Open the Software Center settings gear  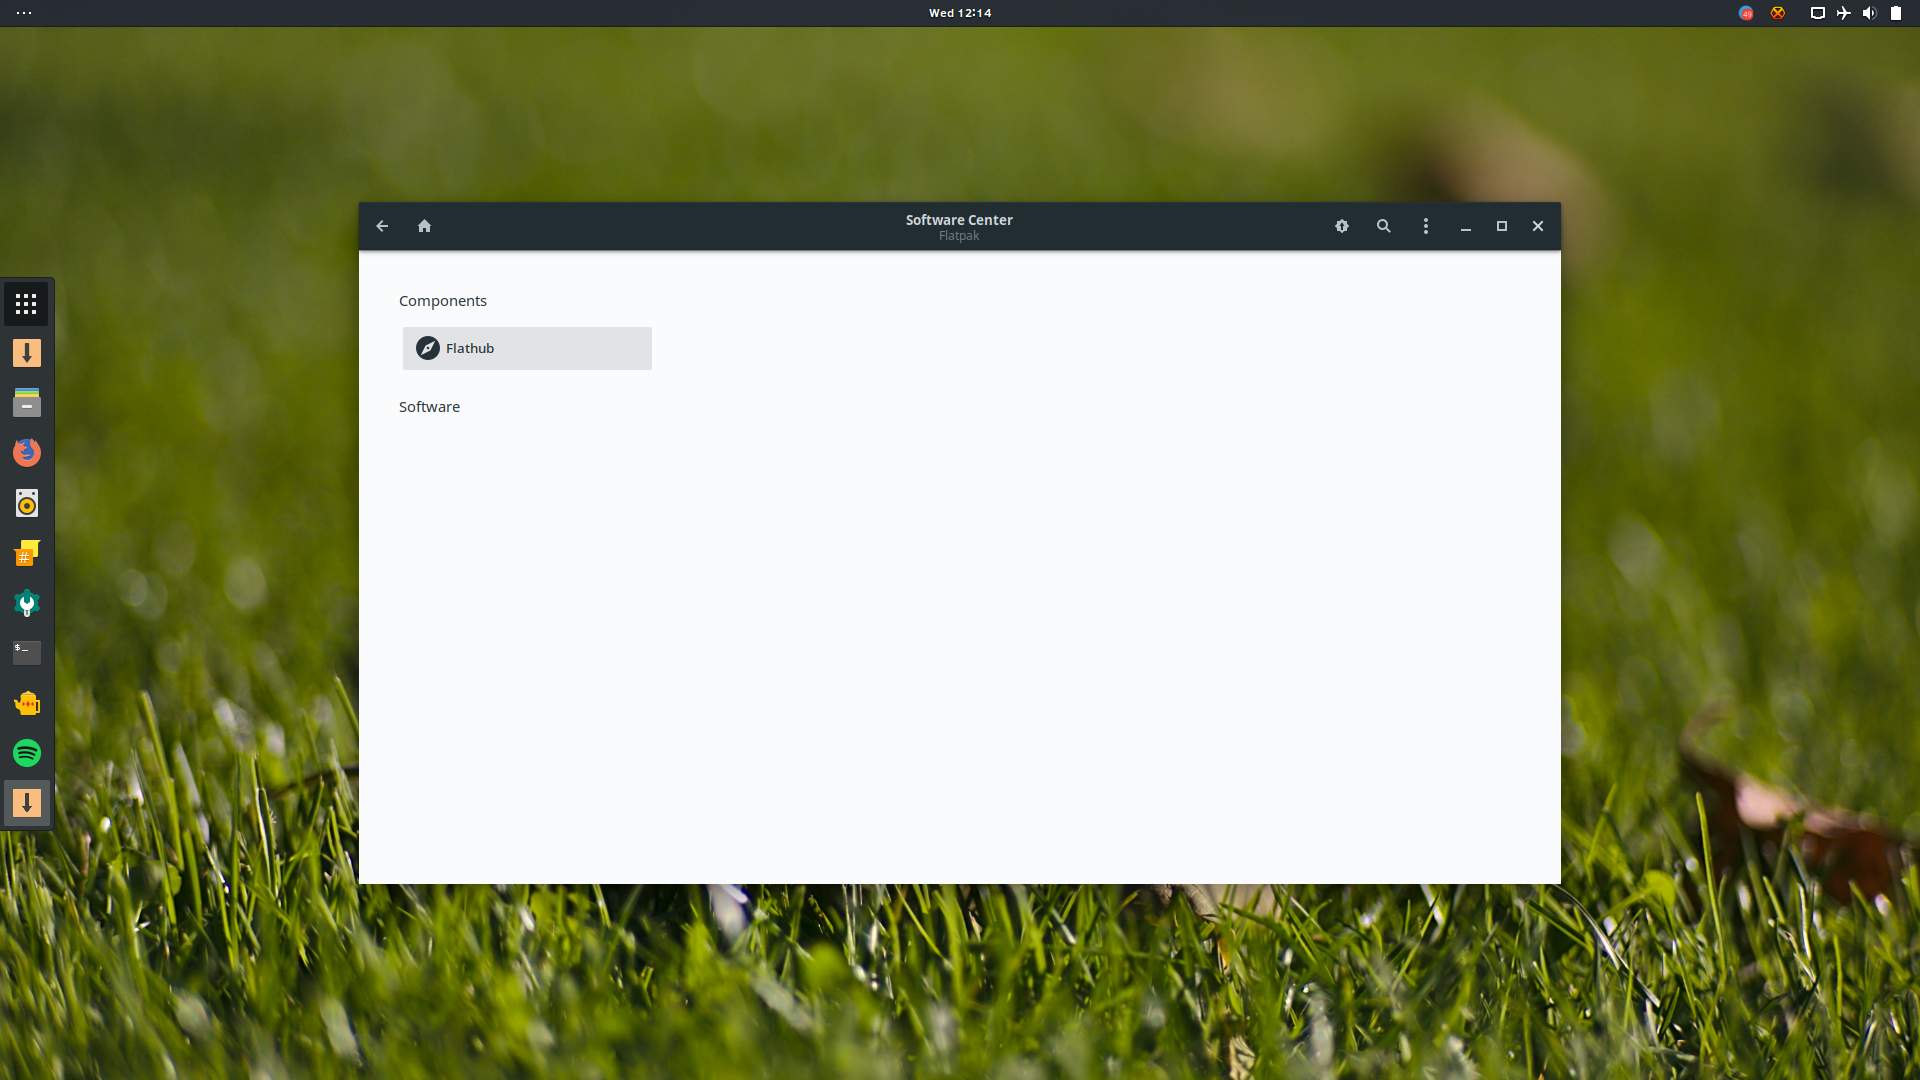coord(1342,226)
